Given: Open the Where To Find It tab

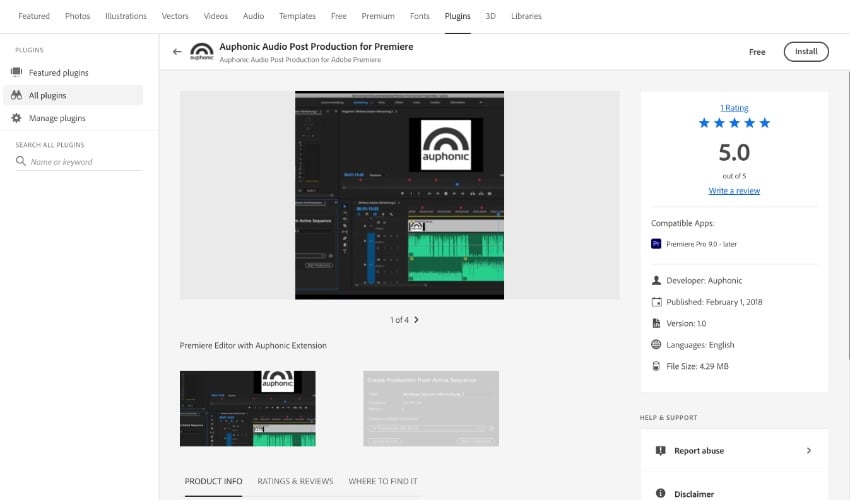Looking at the screenshot, I should [383, 481].
